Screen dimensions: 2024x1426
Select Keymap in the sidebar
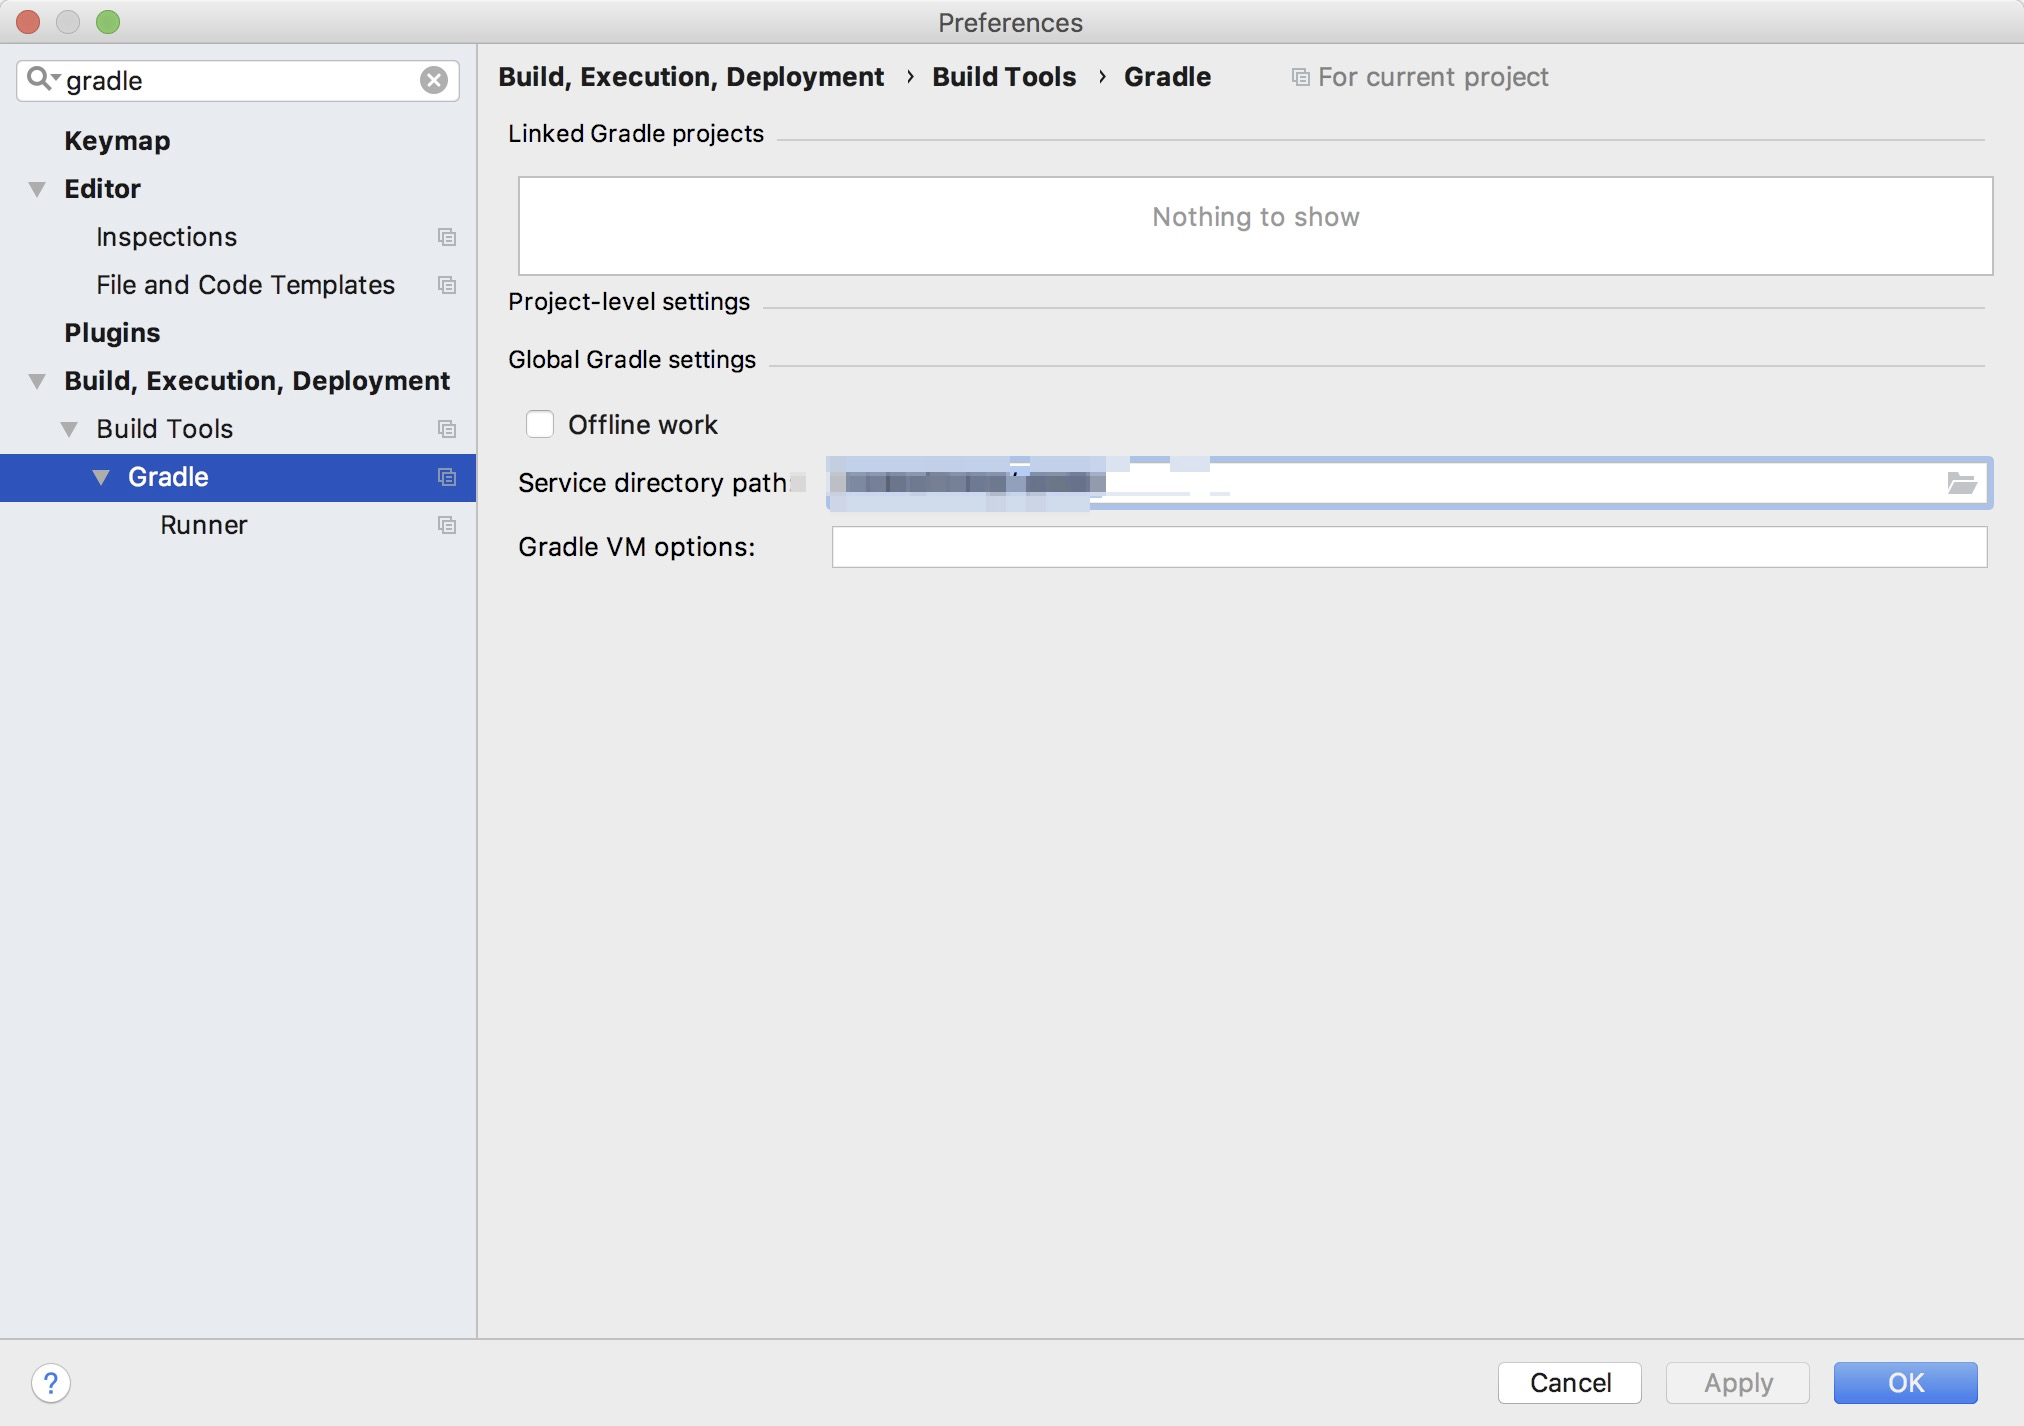point(117,141)
